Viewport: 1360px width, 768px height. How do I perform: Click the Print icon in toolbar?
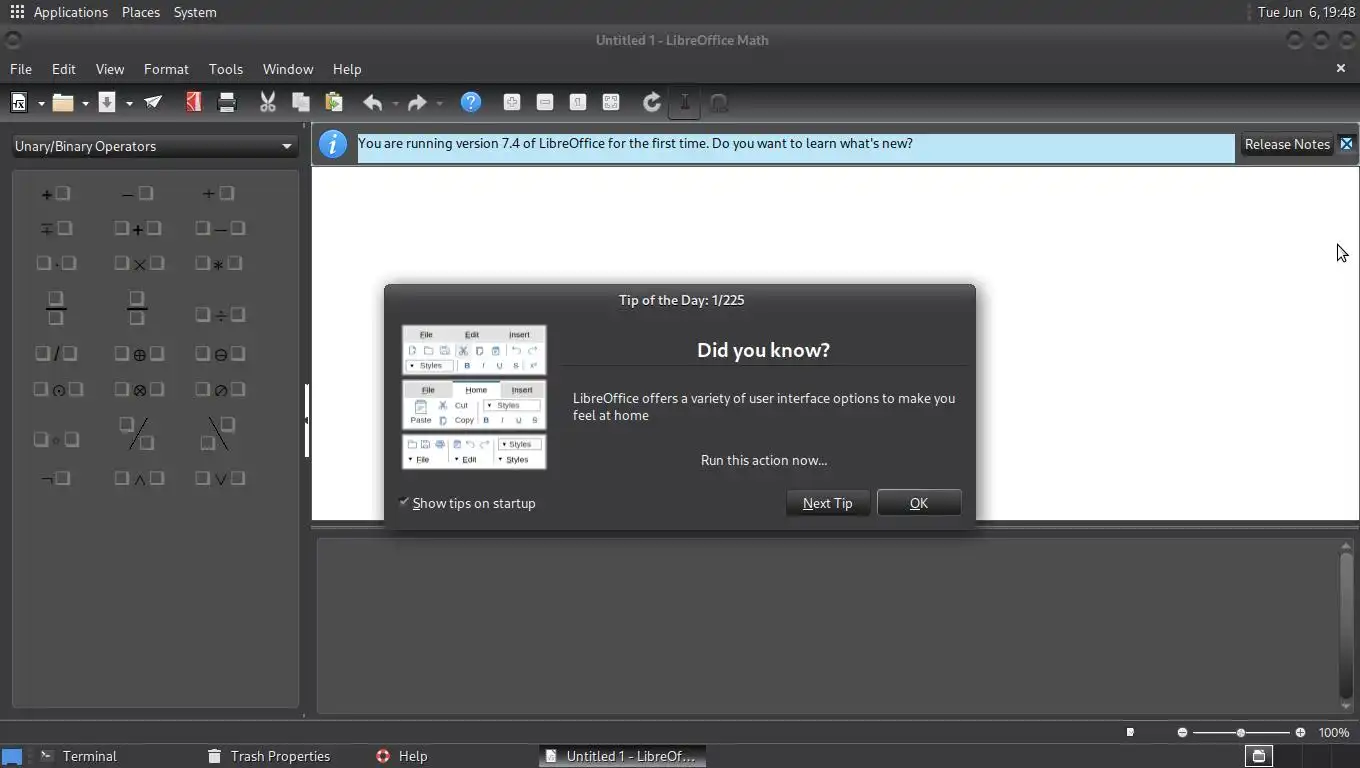click(227, 102)
